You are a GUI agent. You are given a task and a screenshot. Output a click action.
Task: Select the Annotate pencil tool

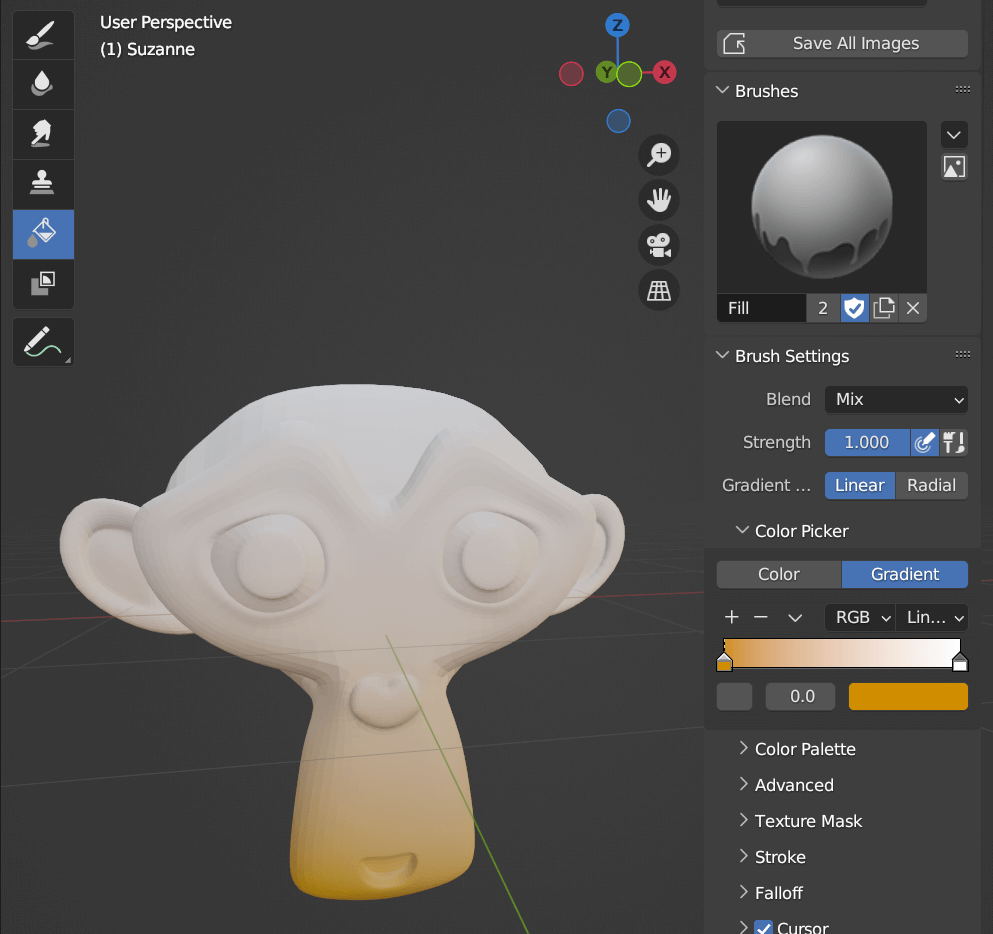pos(43,342)
